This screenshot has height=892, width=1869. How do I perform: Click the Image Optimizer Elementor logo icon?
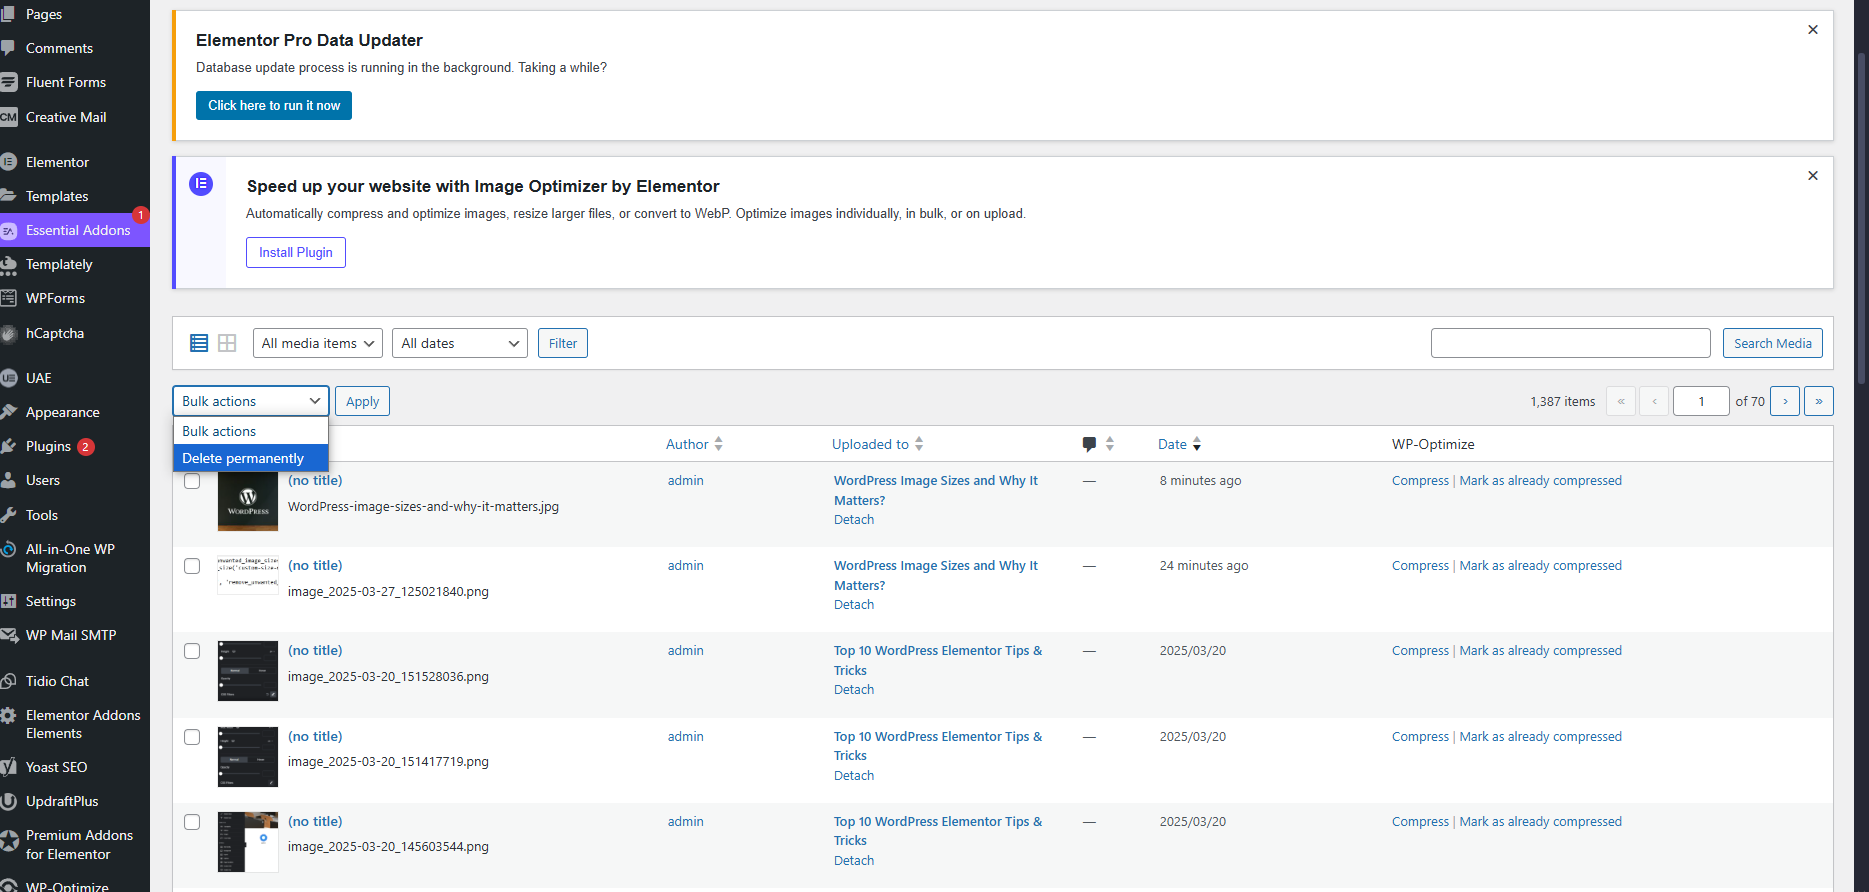(x=201, y=184)
